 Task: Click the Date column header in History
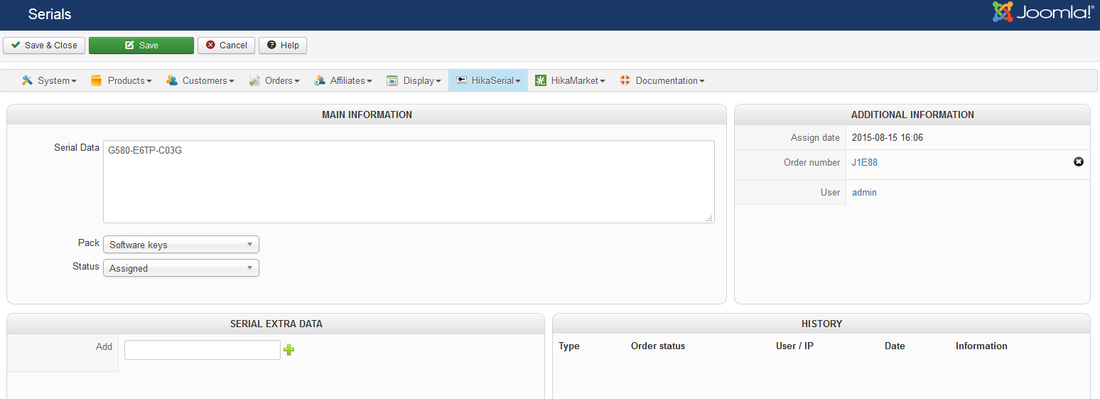pyautogui.click(x=894, y=346)
